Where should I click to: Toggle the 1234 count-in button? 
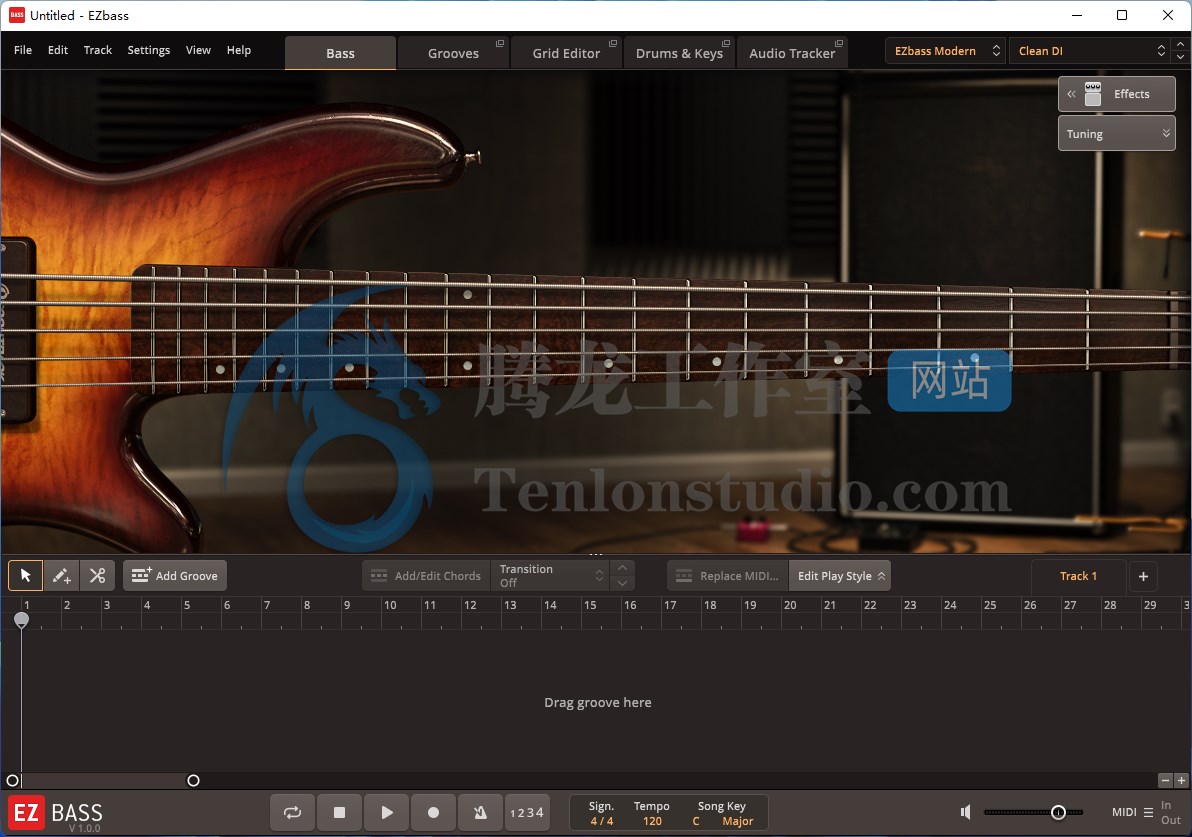[526, 812]
